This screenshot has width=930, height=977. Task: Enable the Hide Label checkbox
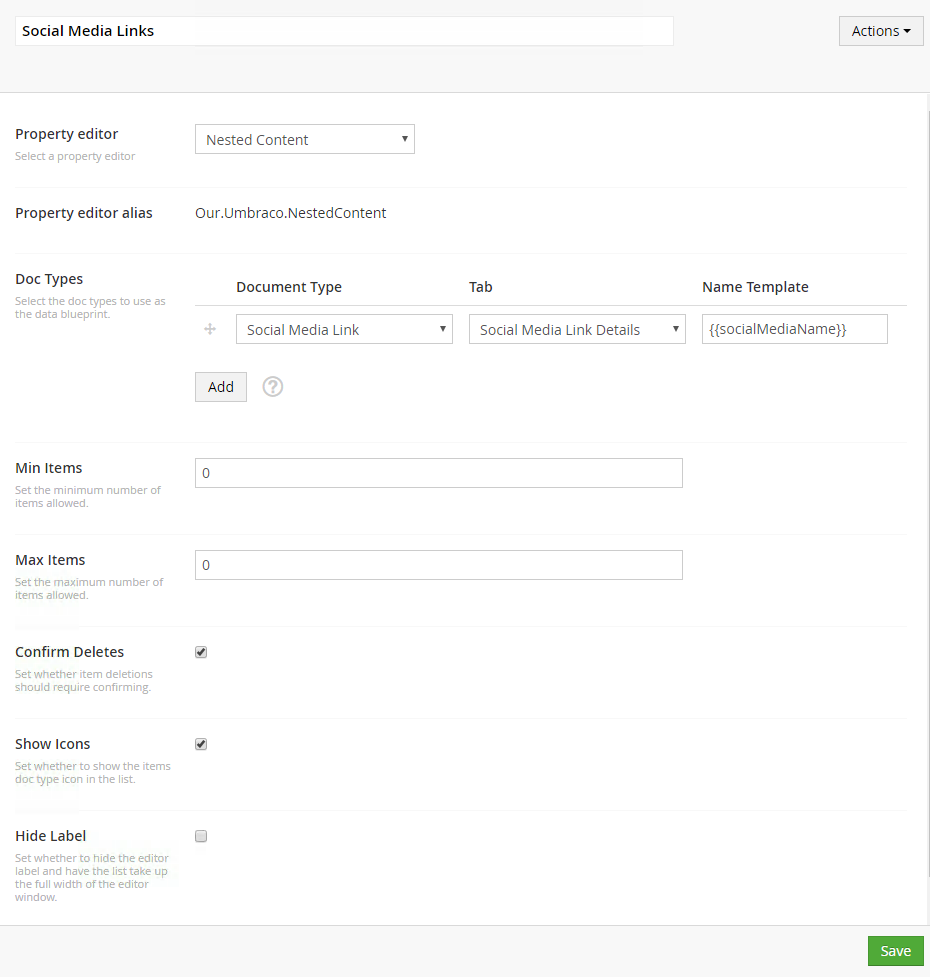pos(201,836)
